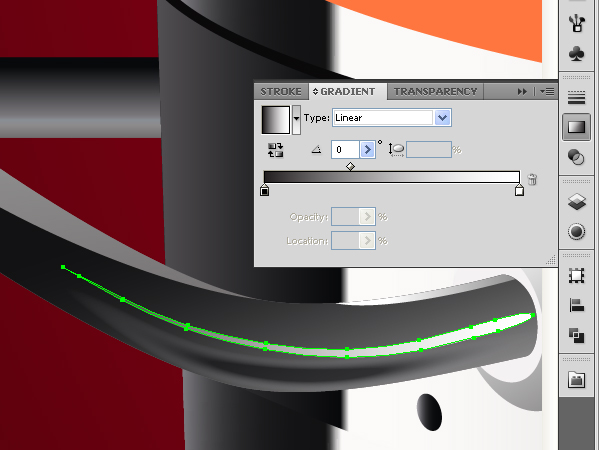600x450 pixels.
Task: Click the Reverse Gradient icon
Action: (x=276, y=150)
